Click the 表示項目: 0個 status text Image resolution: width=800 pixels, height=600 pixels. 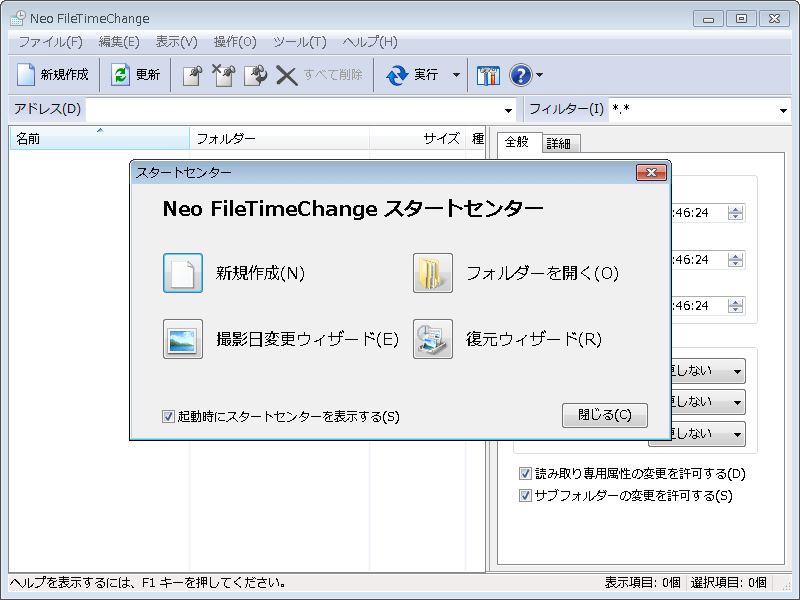click(642, 583)
